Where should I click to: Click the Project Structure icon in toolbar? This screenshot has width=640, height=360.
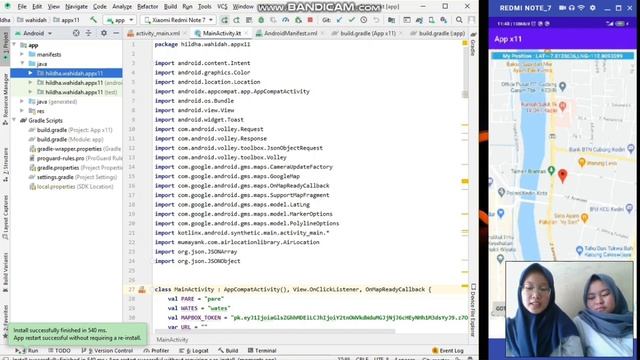391,20
